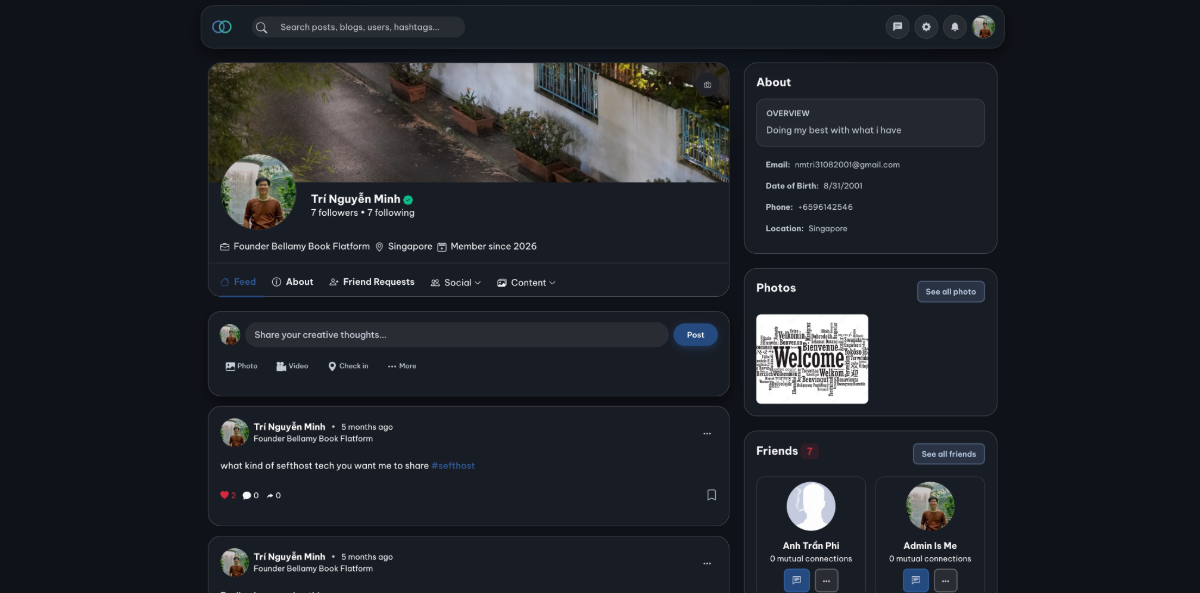The width and height of the screenshot is (1200, 593).
Task: Click See all friends button
Action: point(949,454)
